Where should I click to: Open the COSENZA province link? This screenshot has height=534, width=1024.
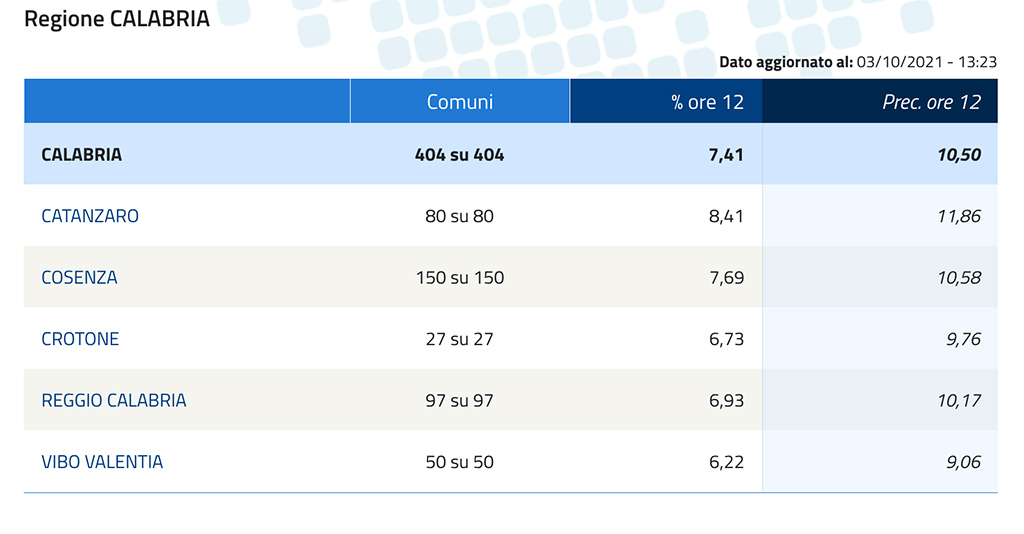coord(79,278)
